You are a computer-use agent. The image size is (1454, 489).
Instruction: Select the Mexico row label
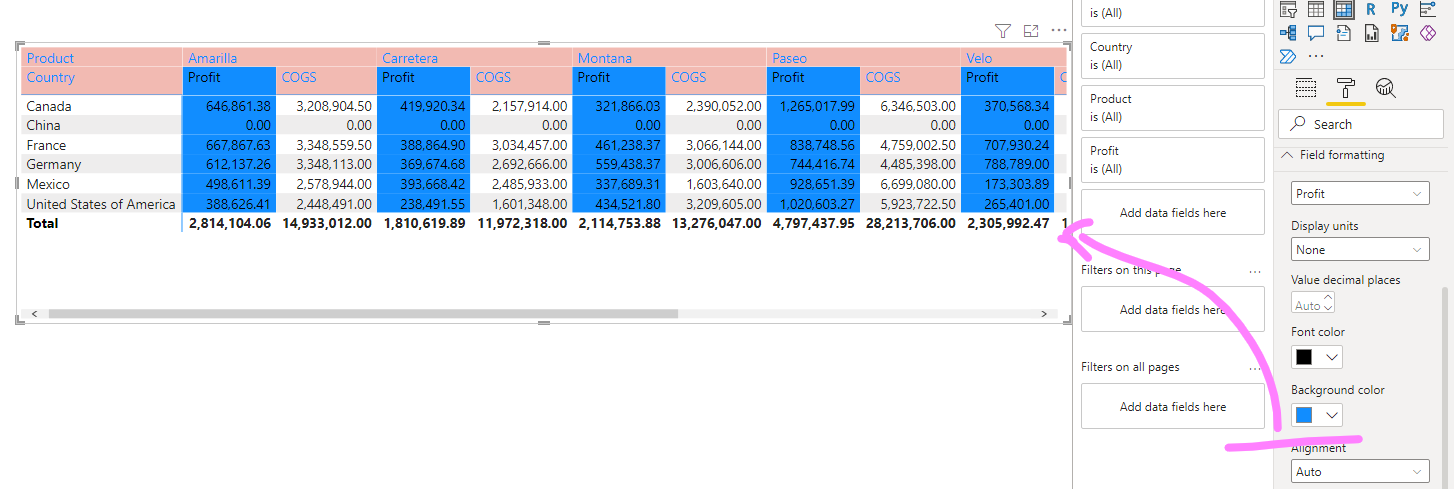tap(48, 184)
